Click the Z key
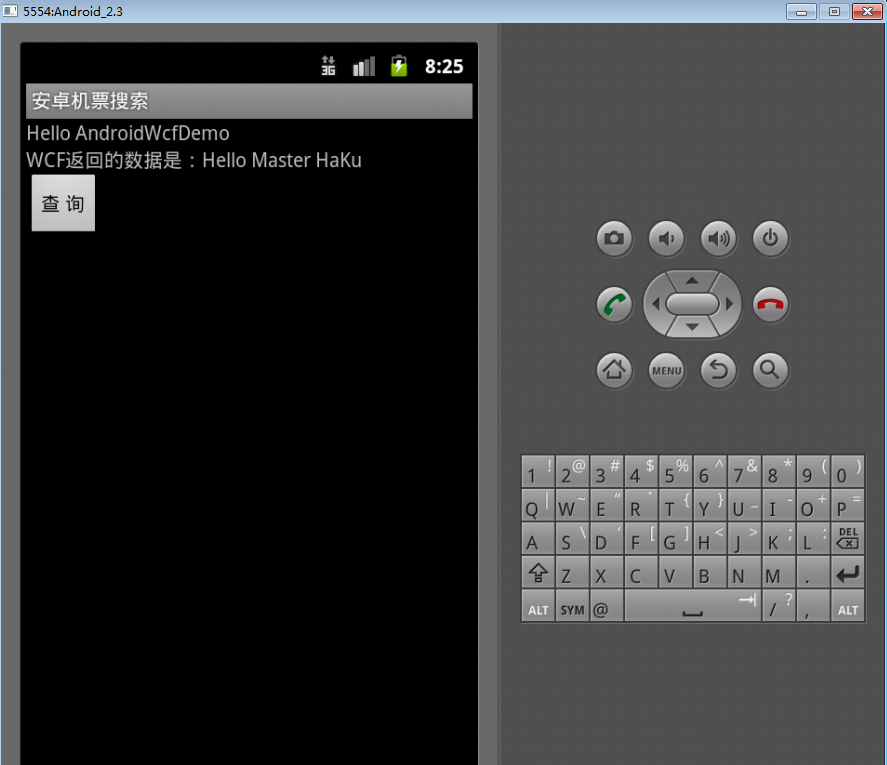This screenshot has width=887, height=765. click(x=572, y=572)
